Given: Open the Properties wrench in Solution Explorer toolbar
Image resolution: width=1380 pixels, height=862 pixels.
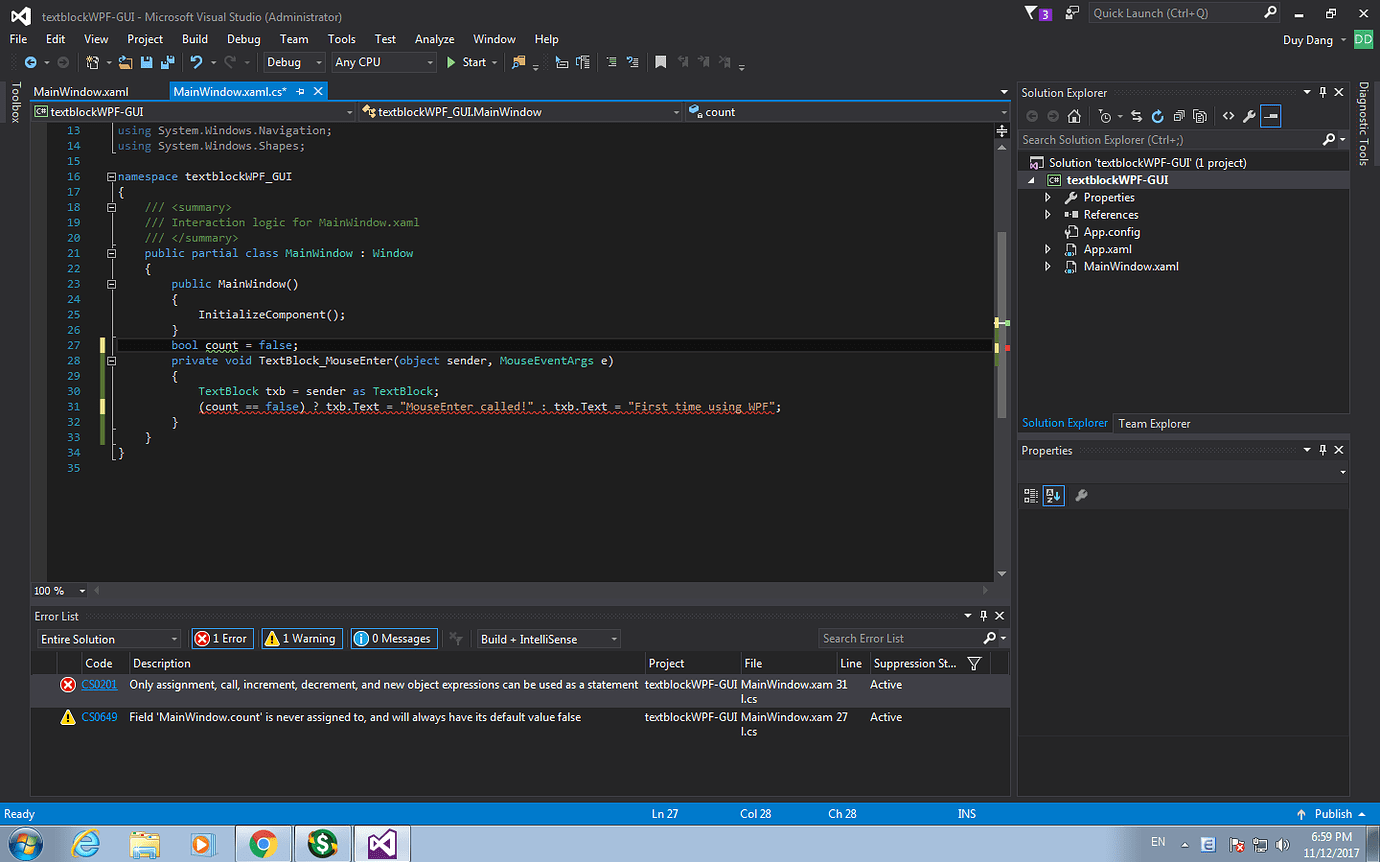Looking at the screenshot, I should click(1249, 116).
